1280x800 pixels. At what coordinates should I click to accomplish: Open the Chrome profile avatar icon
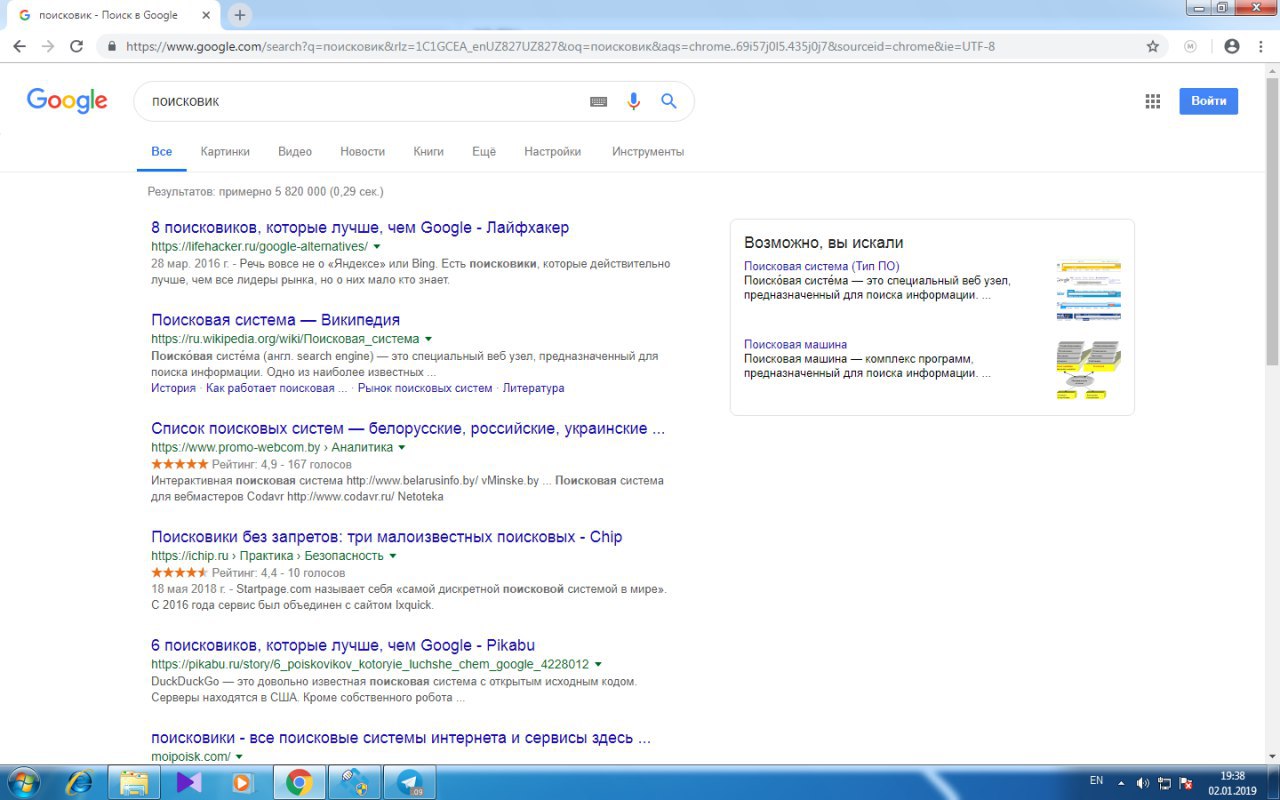point(1232,46)
